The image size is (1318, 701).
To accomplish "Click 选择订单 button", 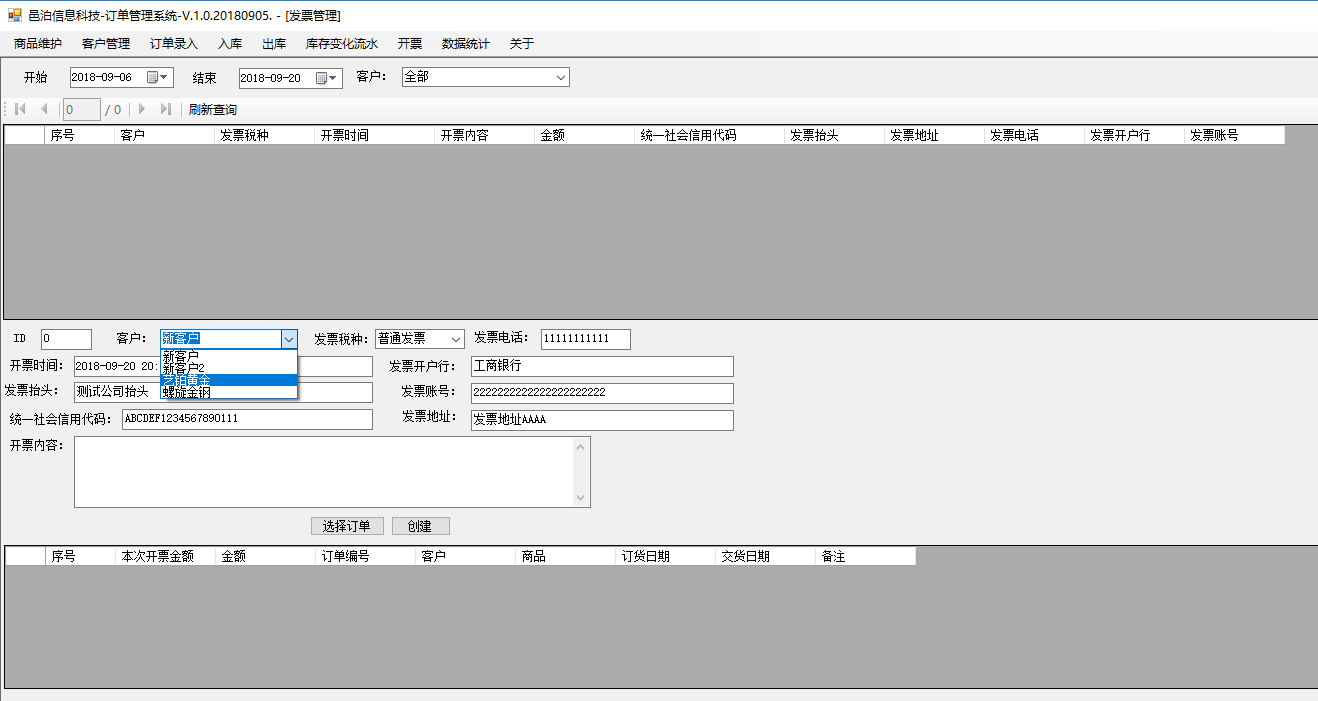I will click(347, 526).
